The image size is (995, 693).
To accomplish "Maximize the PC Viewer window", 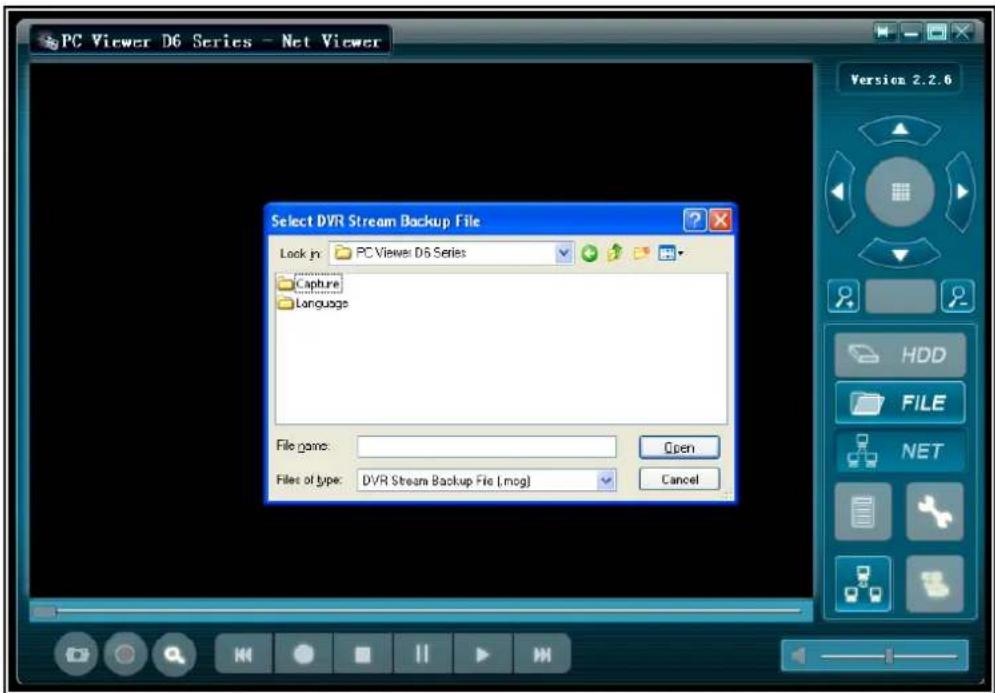I will tap(937, 32).
